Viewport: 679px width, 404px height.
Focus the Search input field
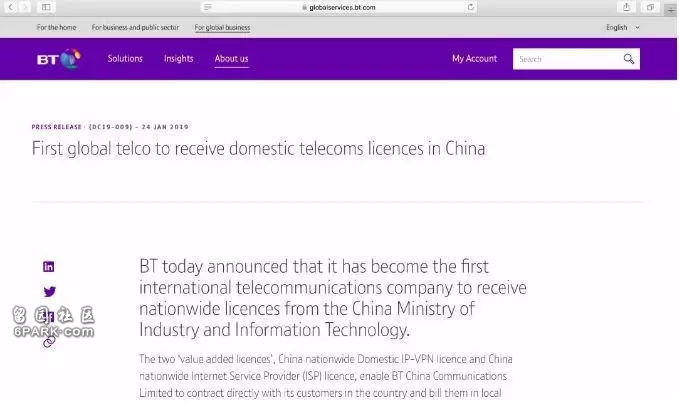[x=567, y=59]
